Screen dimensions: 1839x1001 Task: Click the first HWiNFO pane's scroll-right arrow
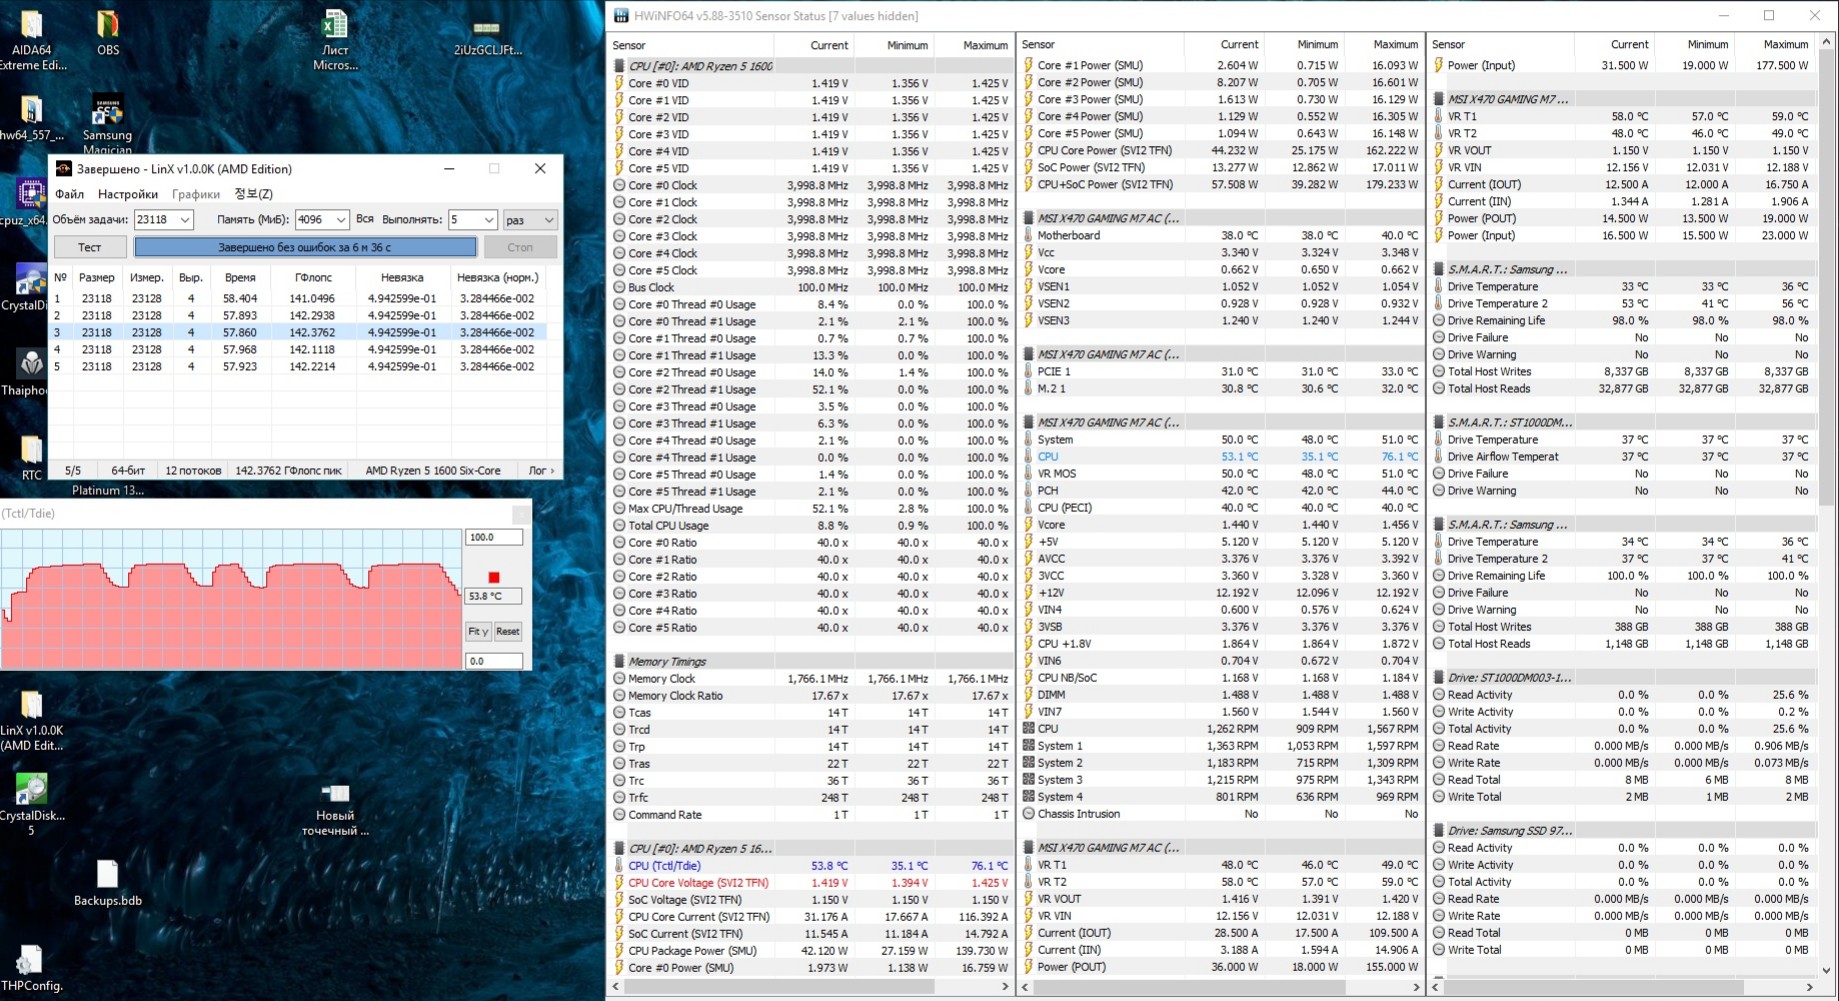(x=1005, y=987)
